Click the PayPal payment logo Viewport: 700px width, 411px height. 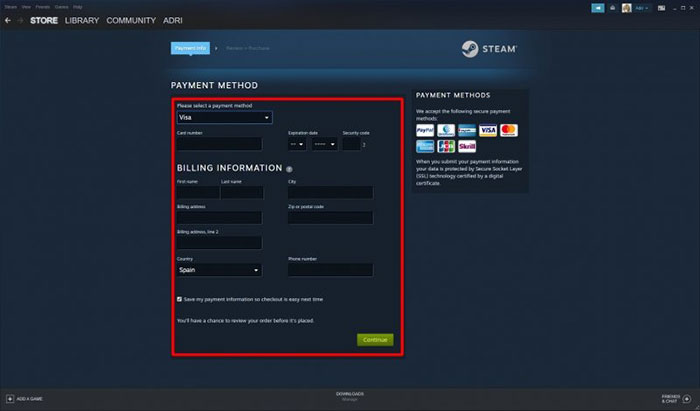425,130
